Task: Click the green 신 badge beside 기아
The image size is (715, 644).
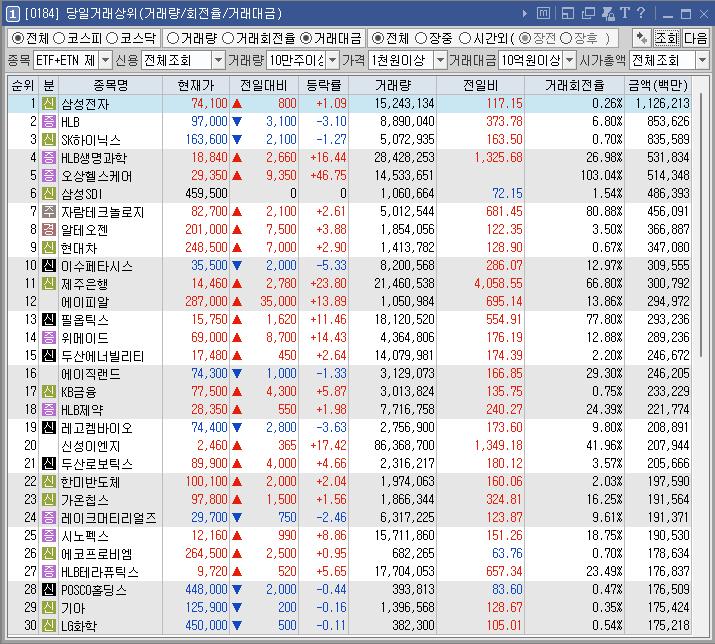Action: coord(49,608)
